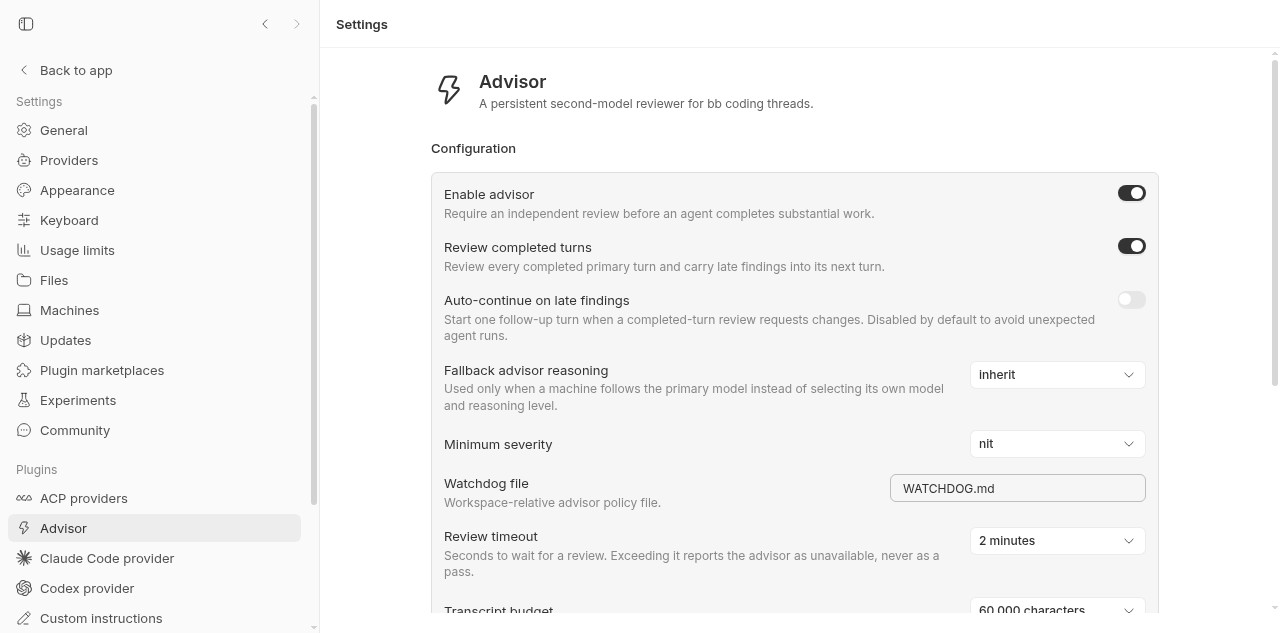Open Keyboard settings page

[154, 220]
